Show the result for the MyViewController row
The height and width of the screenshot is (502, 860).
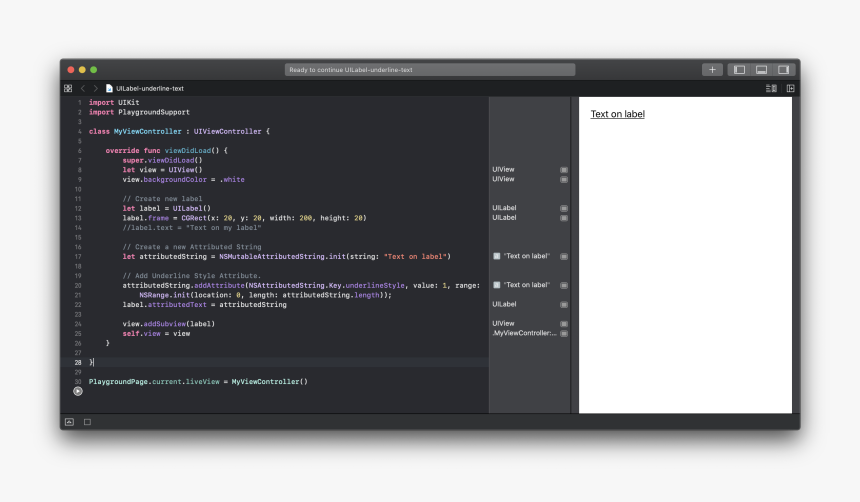click(x=564, y=334)
